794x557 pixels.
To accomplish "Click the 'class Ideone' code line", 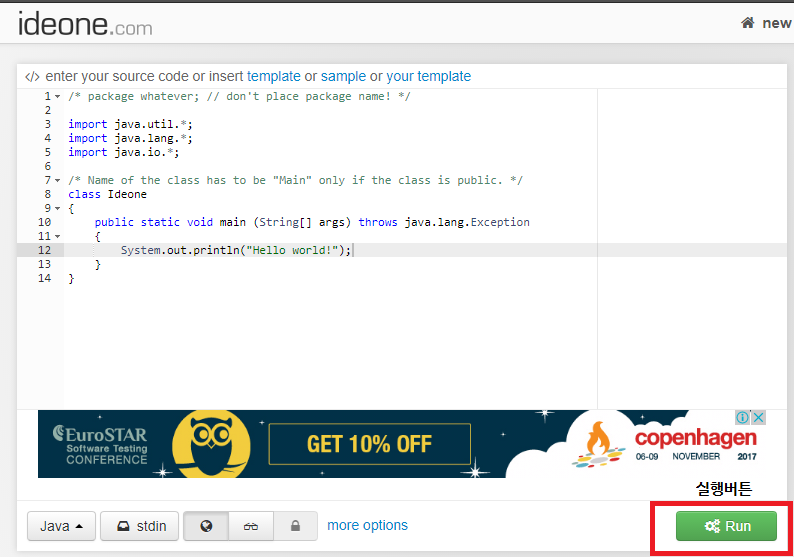I will (x=107, y=194).
